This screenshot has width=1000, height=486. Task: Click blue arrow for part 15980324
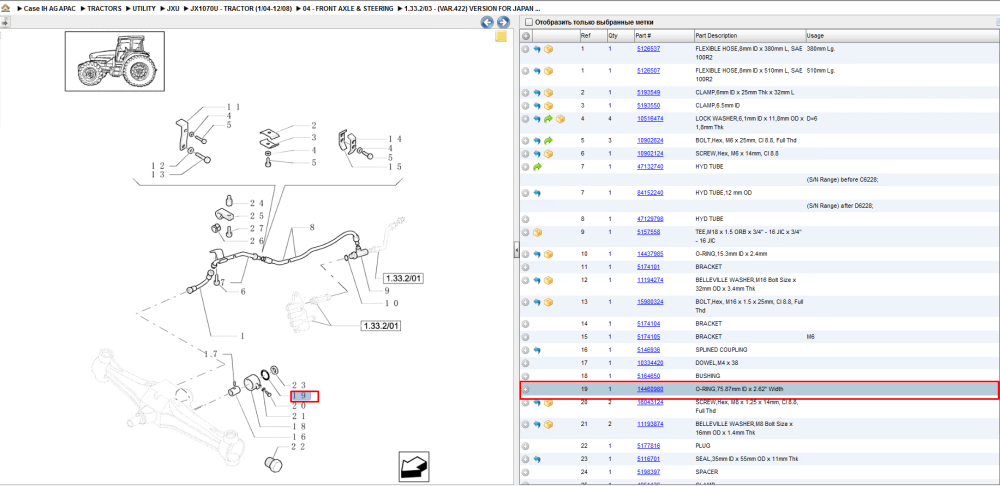[x=537, y=302]
